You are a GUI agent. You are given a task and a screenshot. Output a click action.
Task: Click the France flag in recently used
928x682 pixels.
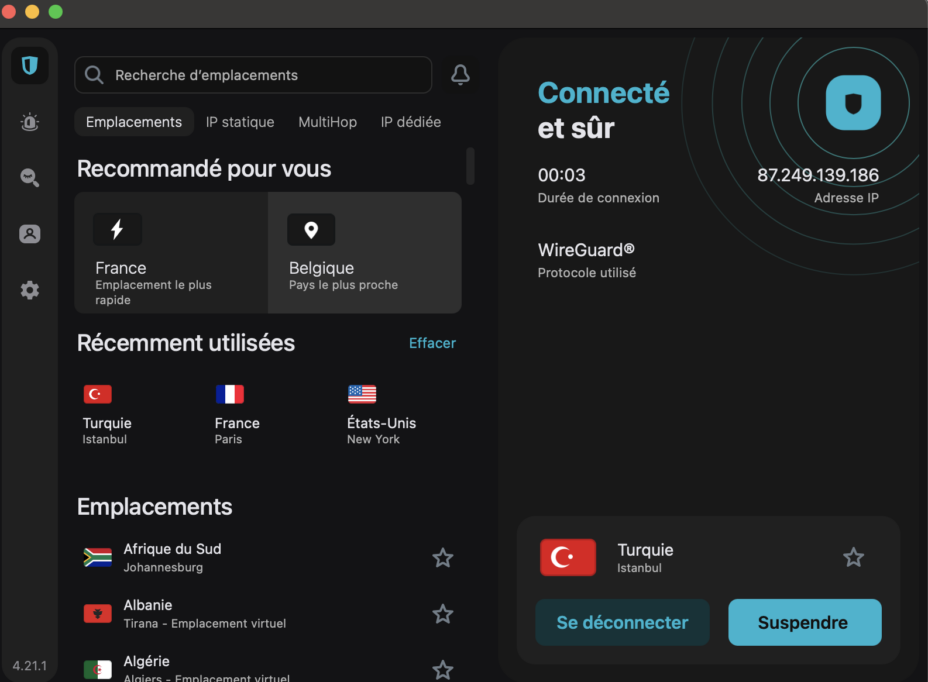tap(230, 394)
